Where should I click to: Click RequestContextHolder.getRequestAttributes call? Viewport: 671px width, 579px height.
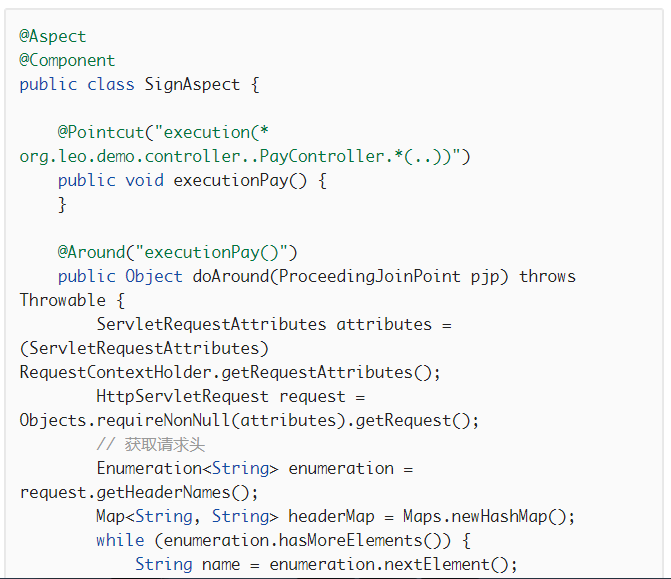click(230, 372)
